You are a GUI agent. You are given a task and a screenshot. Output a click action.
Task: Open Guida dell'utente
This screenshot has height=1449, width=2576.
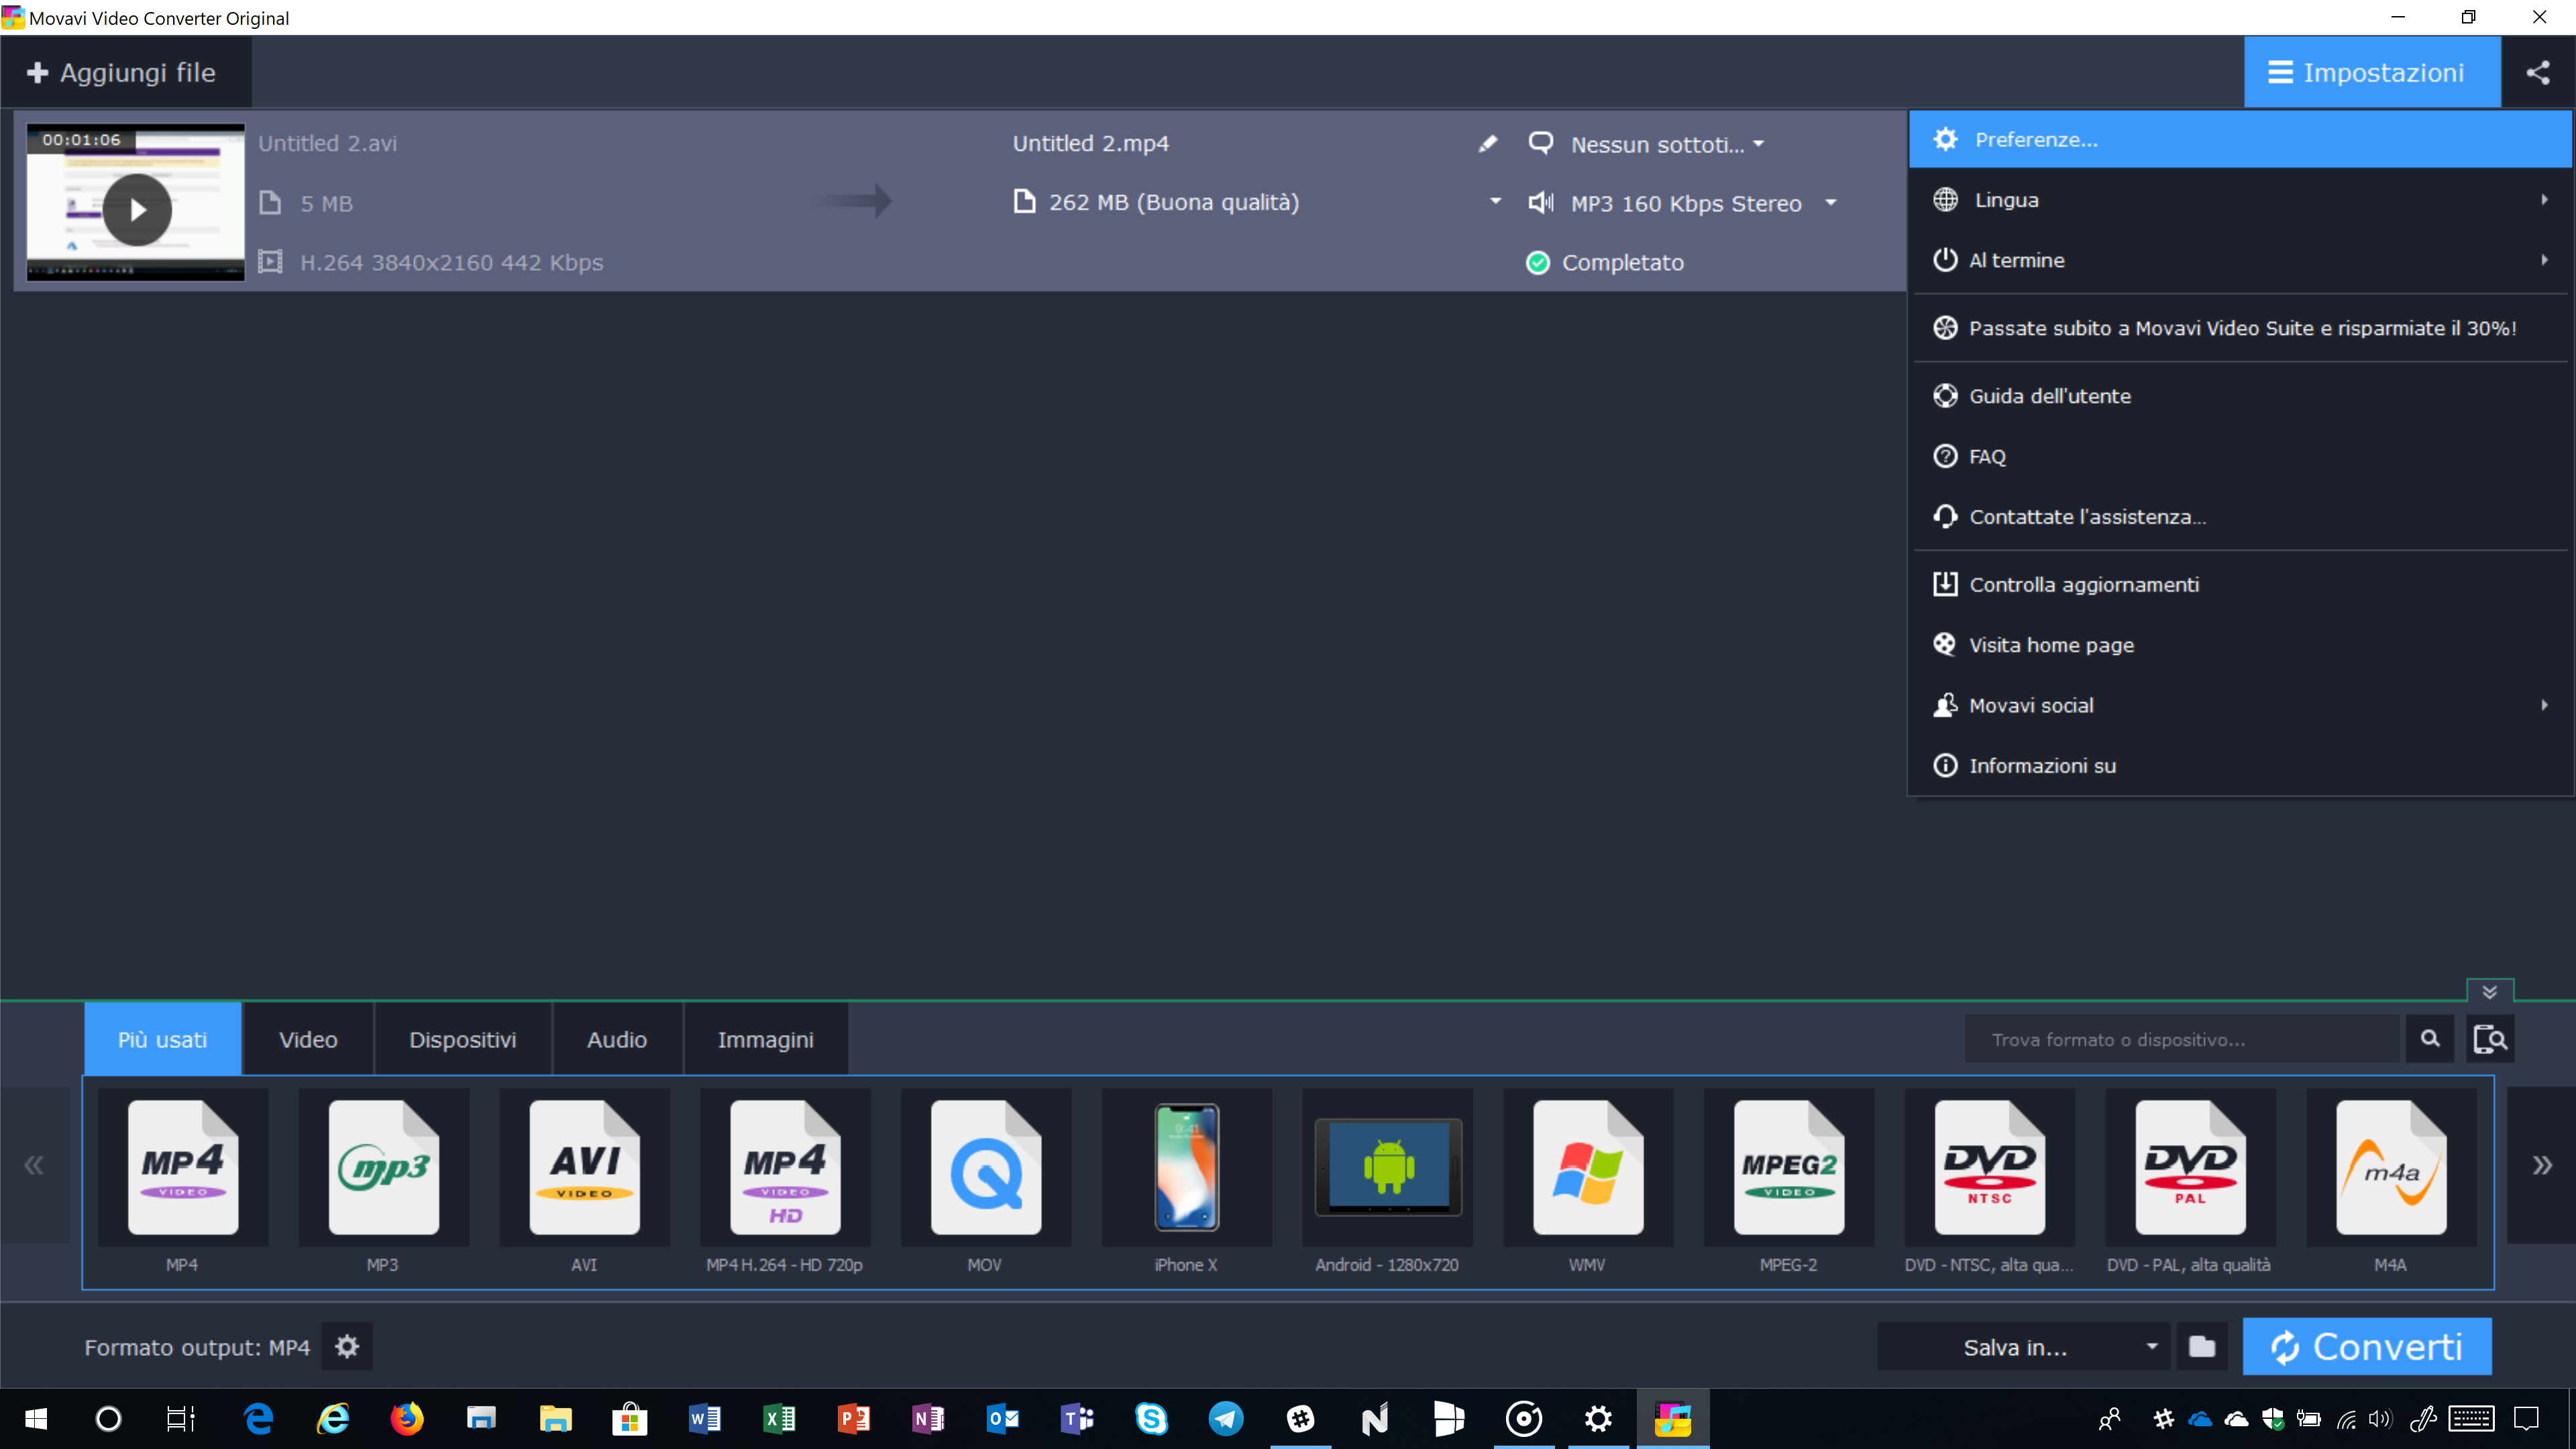(2240, 396)
